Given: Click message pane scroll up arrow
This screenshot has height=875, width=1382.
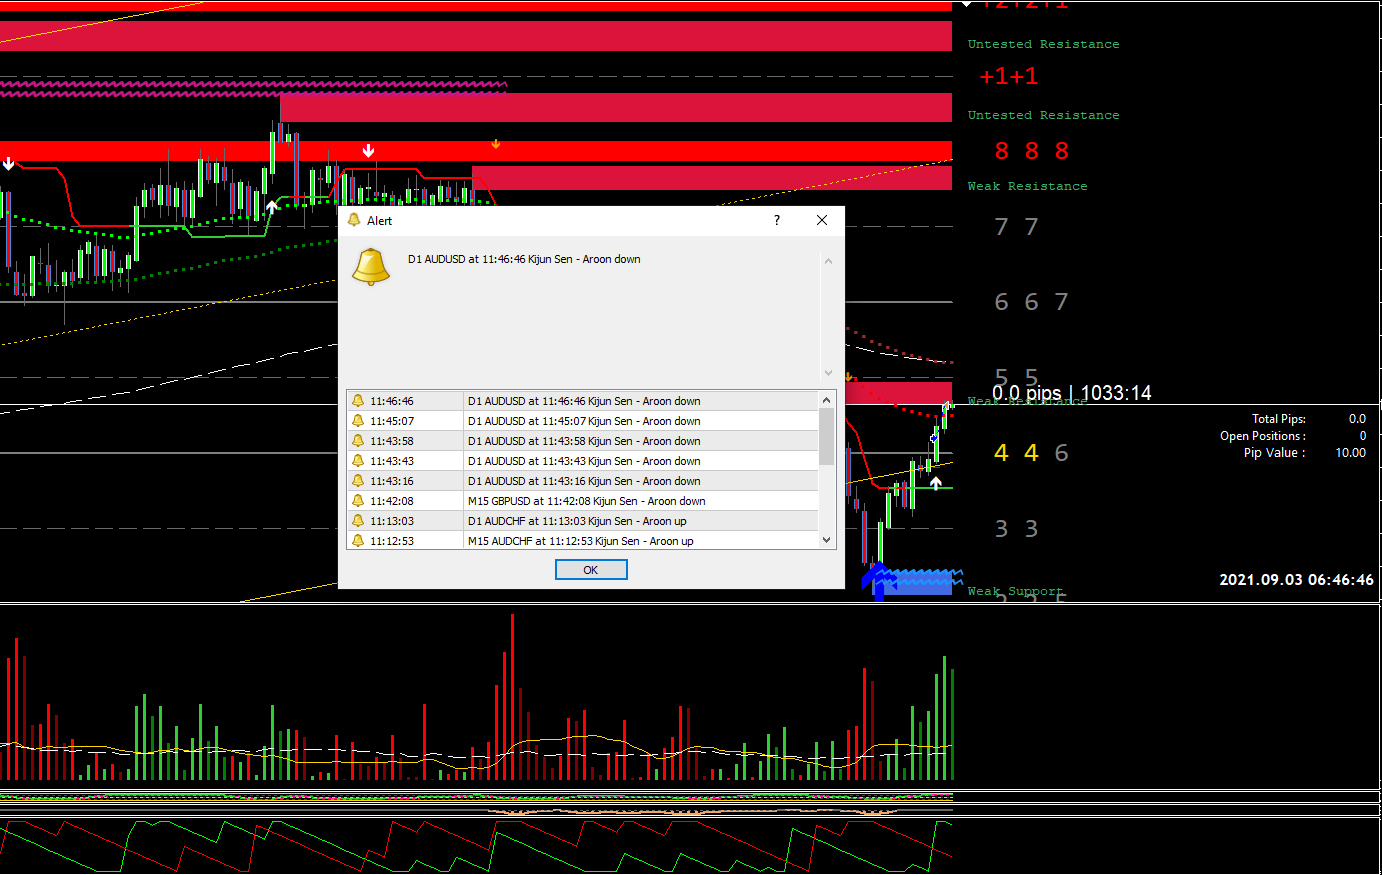Looking at the screenshot, I should [x=828, y=262].
